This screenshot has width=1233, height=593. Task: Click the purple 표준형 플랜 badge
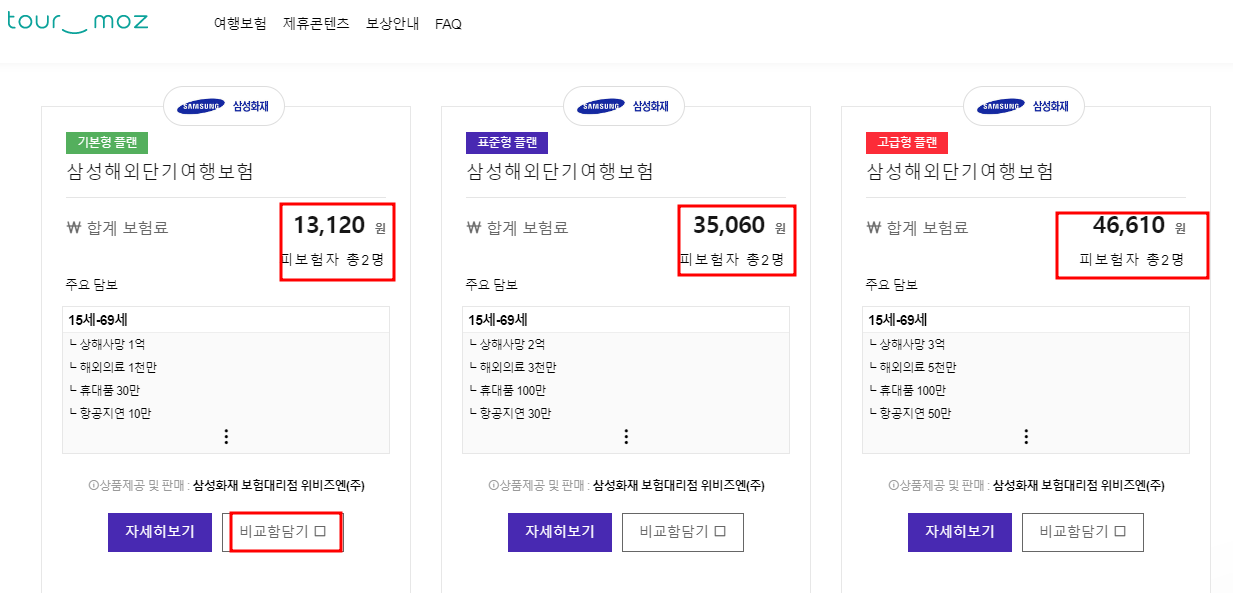click(x=507, y=142)
